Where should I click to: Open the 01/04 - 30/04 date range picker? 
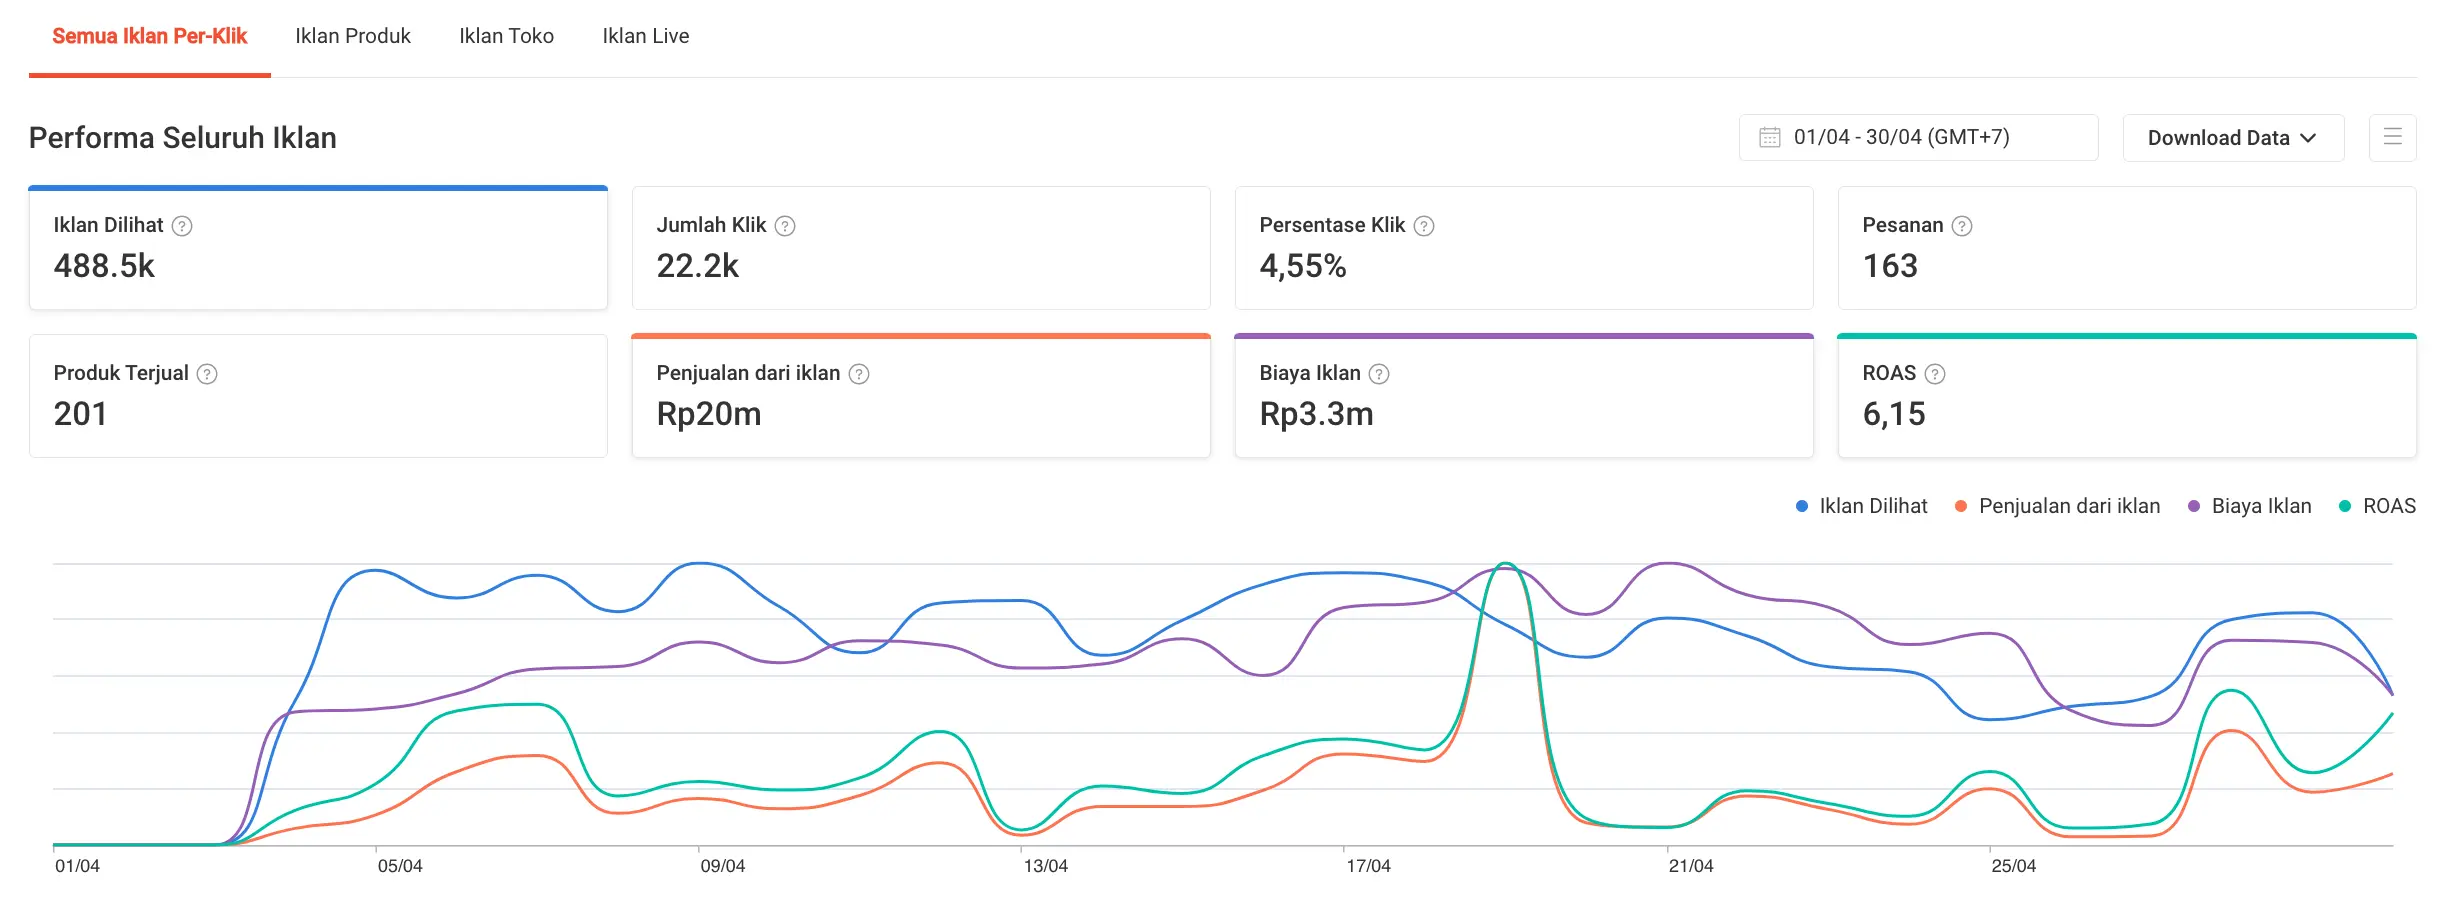coord(1917,138)
